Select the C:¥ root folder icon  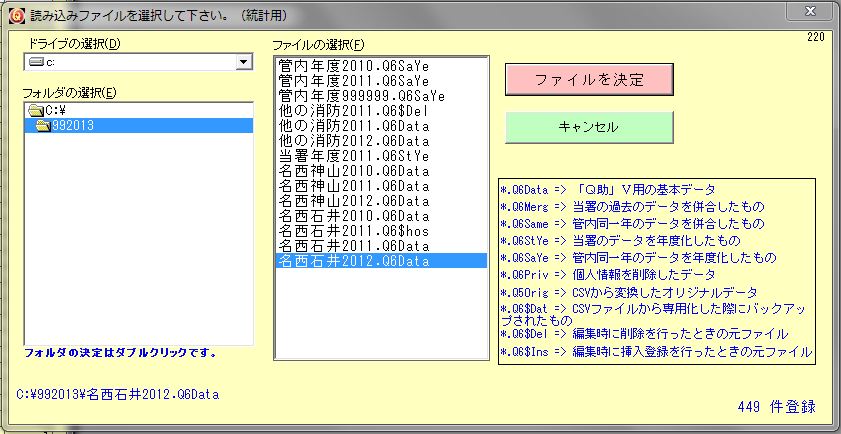(36, 110)
